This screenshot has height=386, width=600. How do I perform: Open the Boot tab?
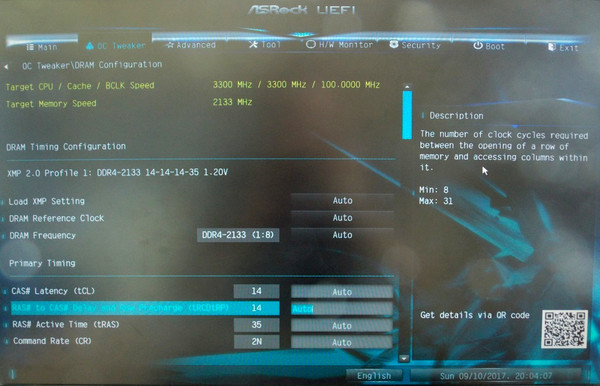point(489,46)
